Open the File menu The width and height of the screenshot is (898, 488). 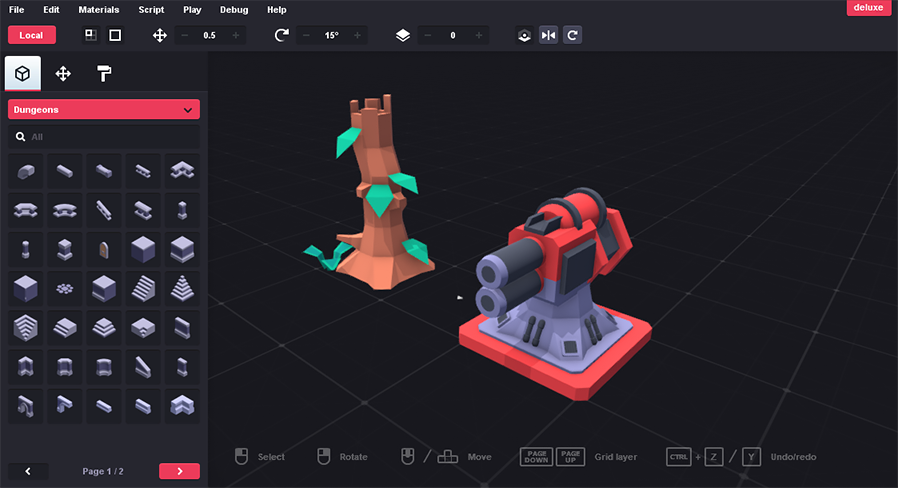coord(17,10)
